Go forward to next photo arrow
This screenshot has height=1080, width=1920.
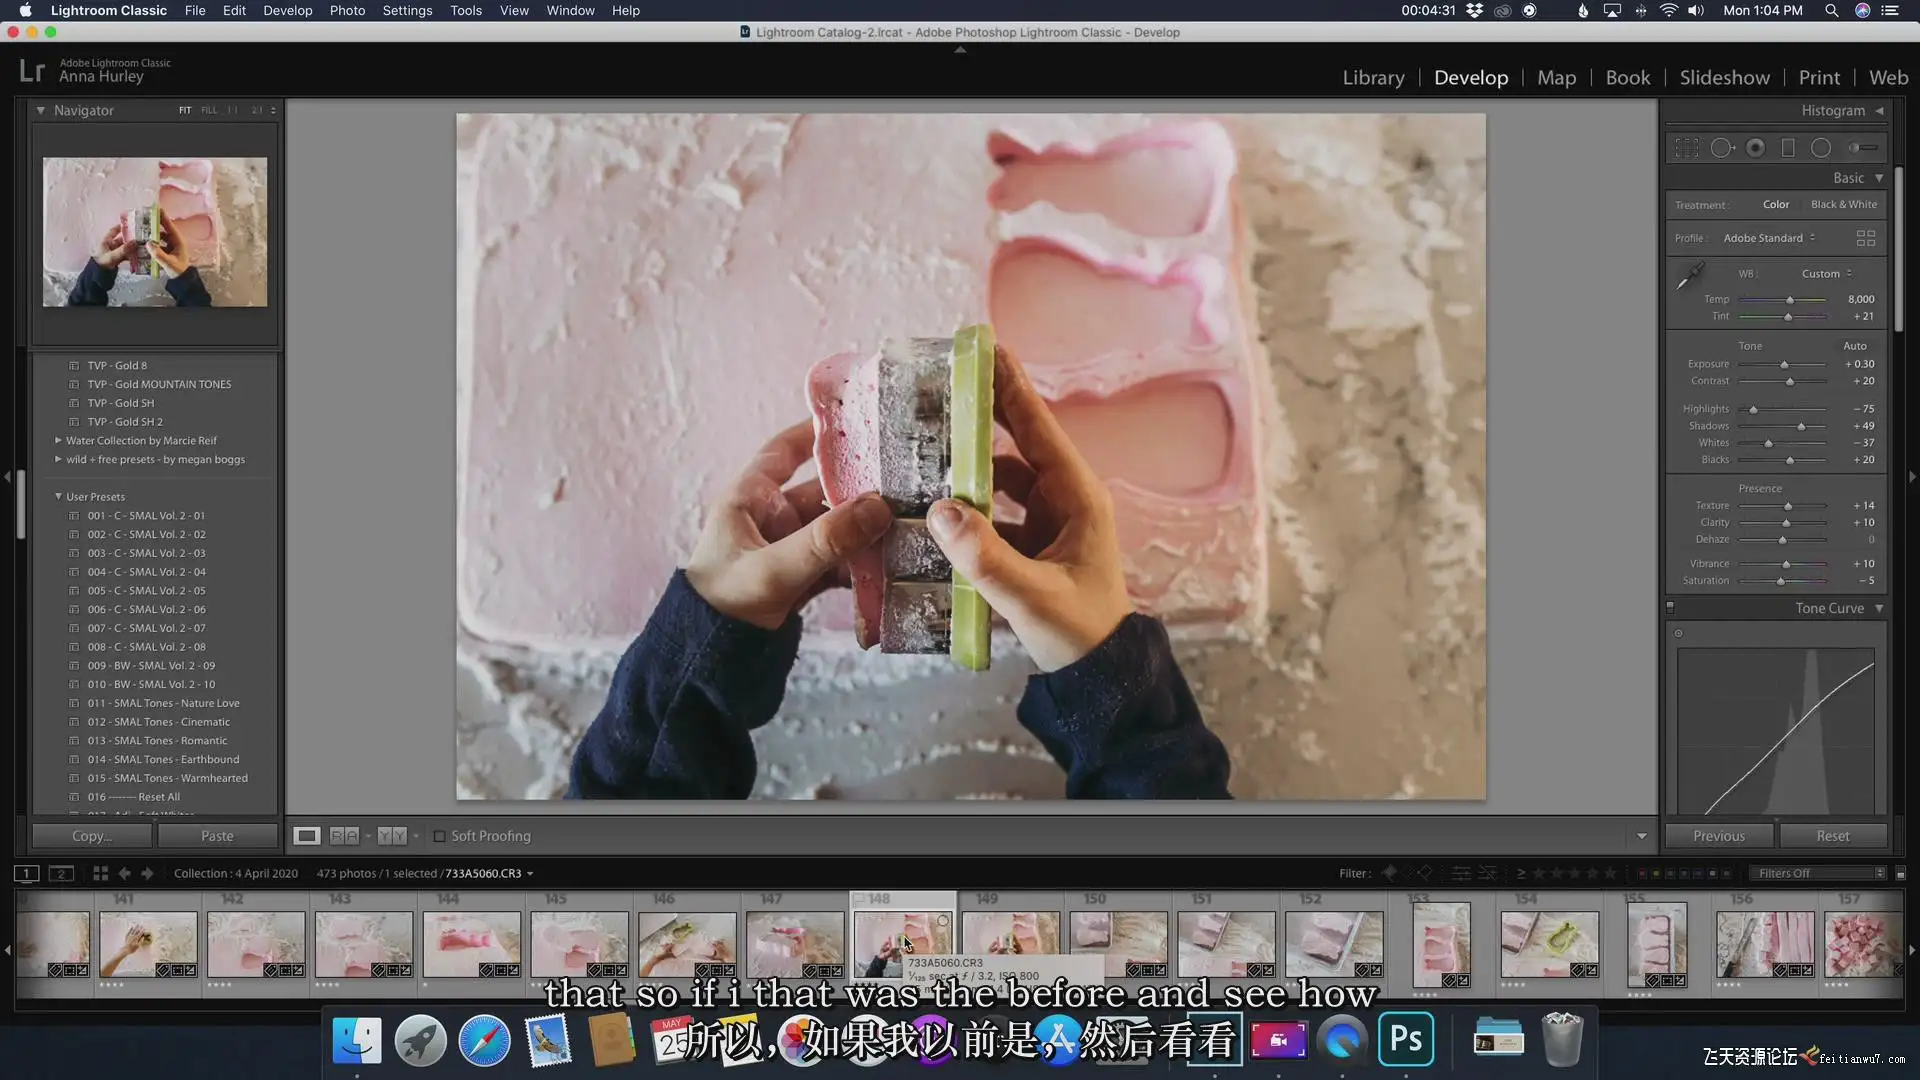pos(147,873)
